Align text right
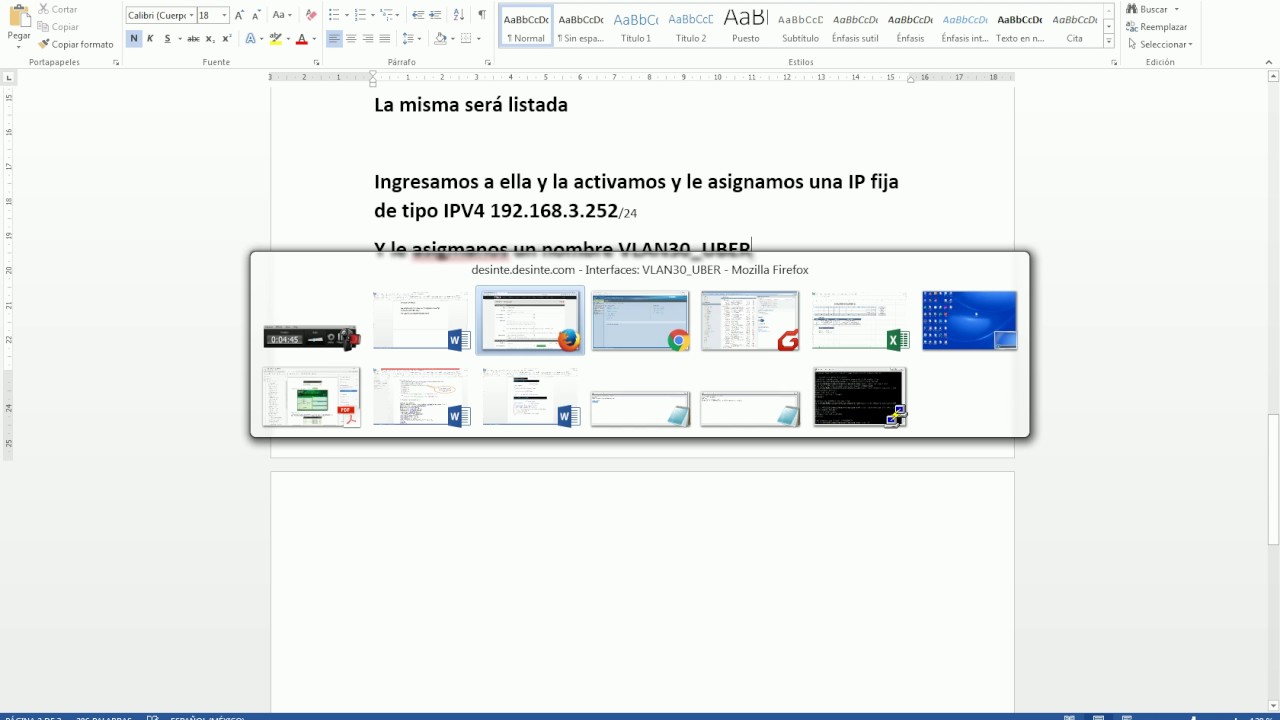This screenshot has height=720, width=1280. point(368,39)
